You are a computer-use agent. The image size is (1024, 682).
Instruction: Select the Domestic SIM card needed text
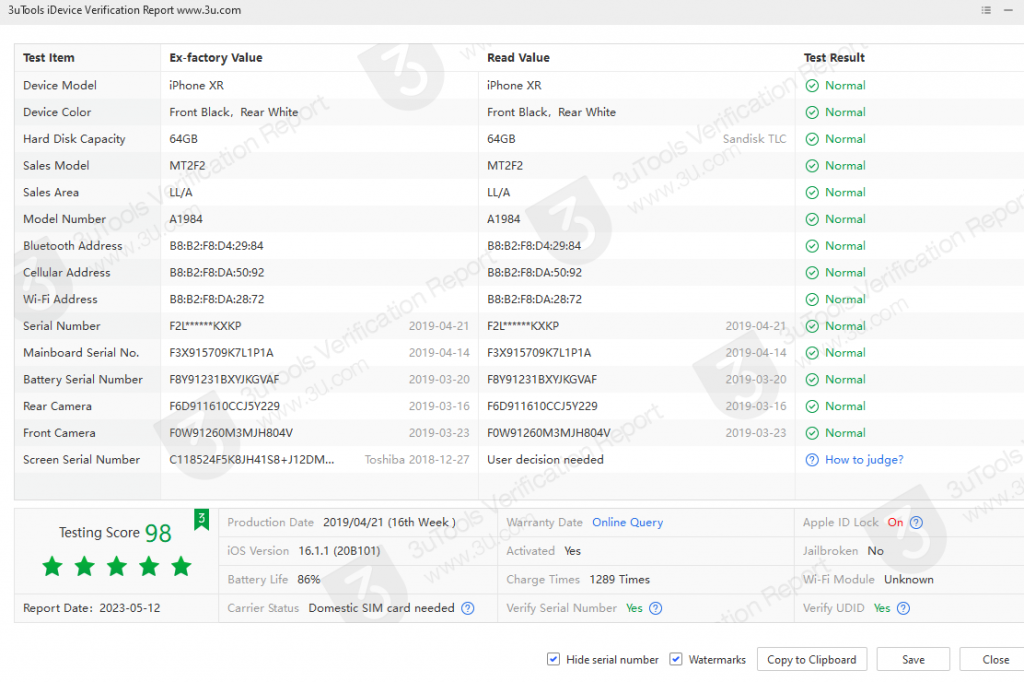coord(381,608)
